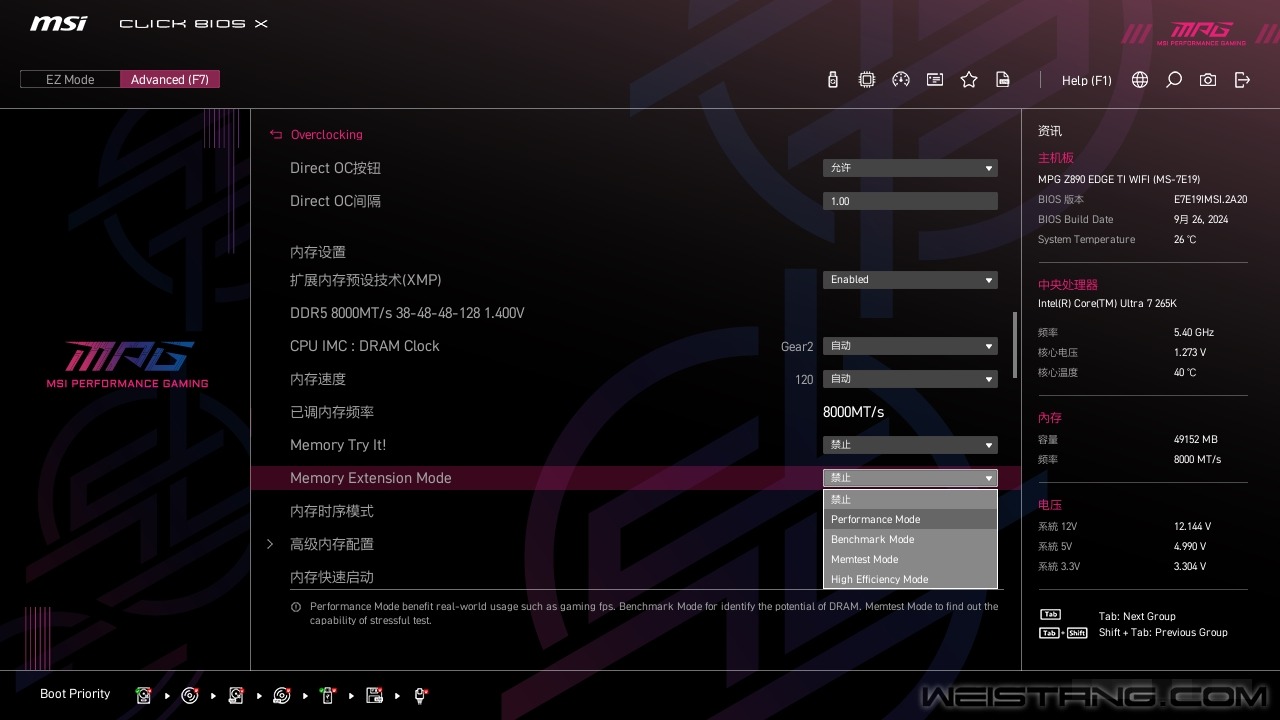
Task: Click the 内存设置 section heading
Action: (318, 252)
